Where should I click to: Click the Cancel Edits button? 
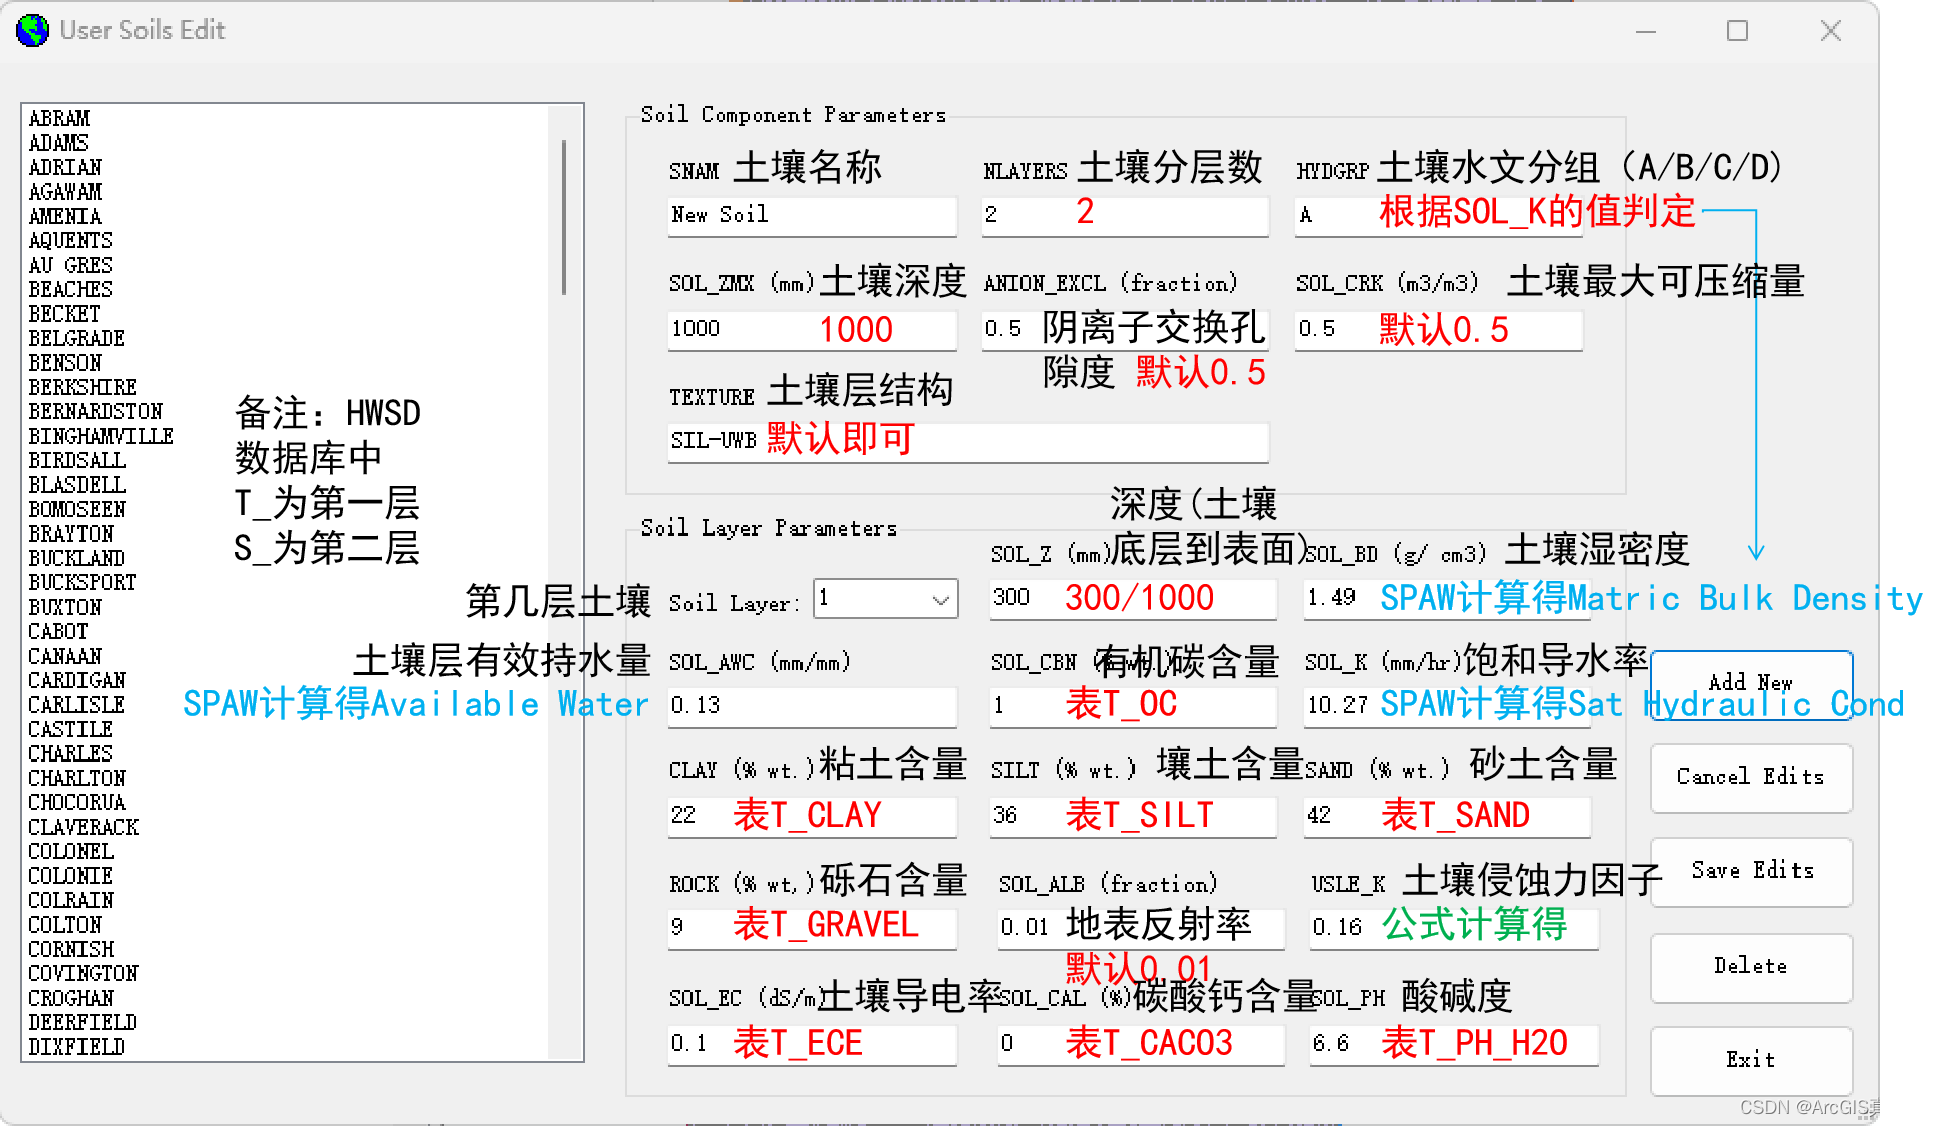[x=1751, y=777]
